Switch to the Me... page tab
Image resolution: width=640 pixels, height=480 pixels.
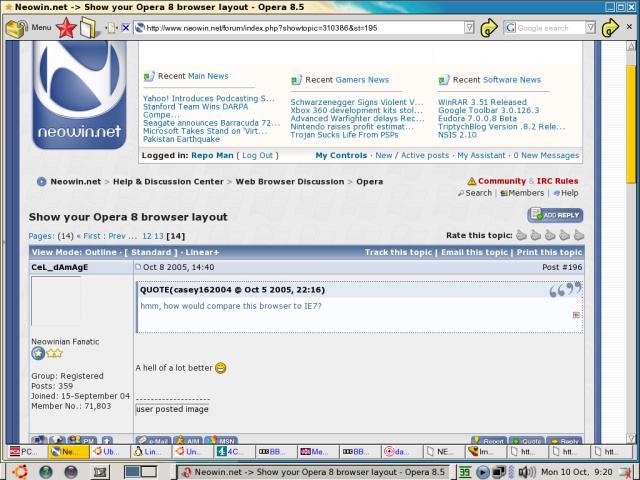click(318, 452)
